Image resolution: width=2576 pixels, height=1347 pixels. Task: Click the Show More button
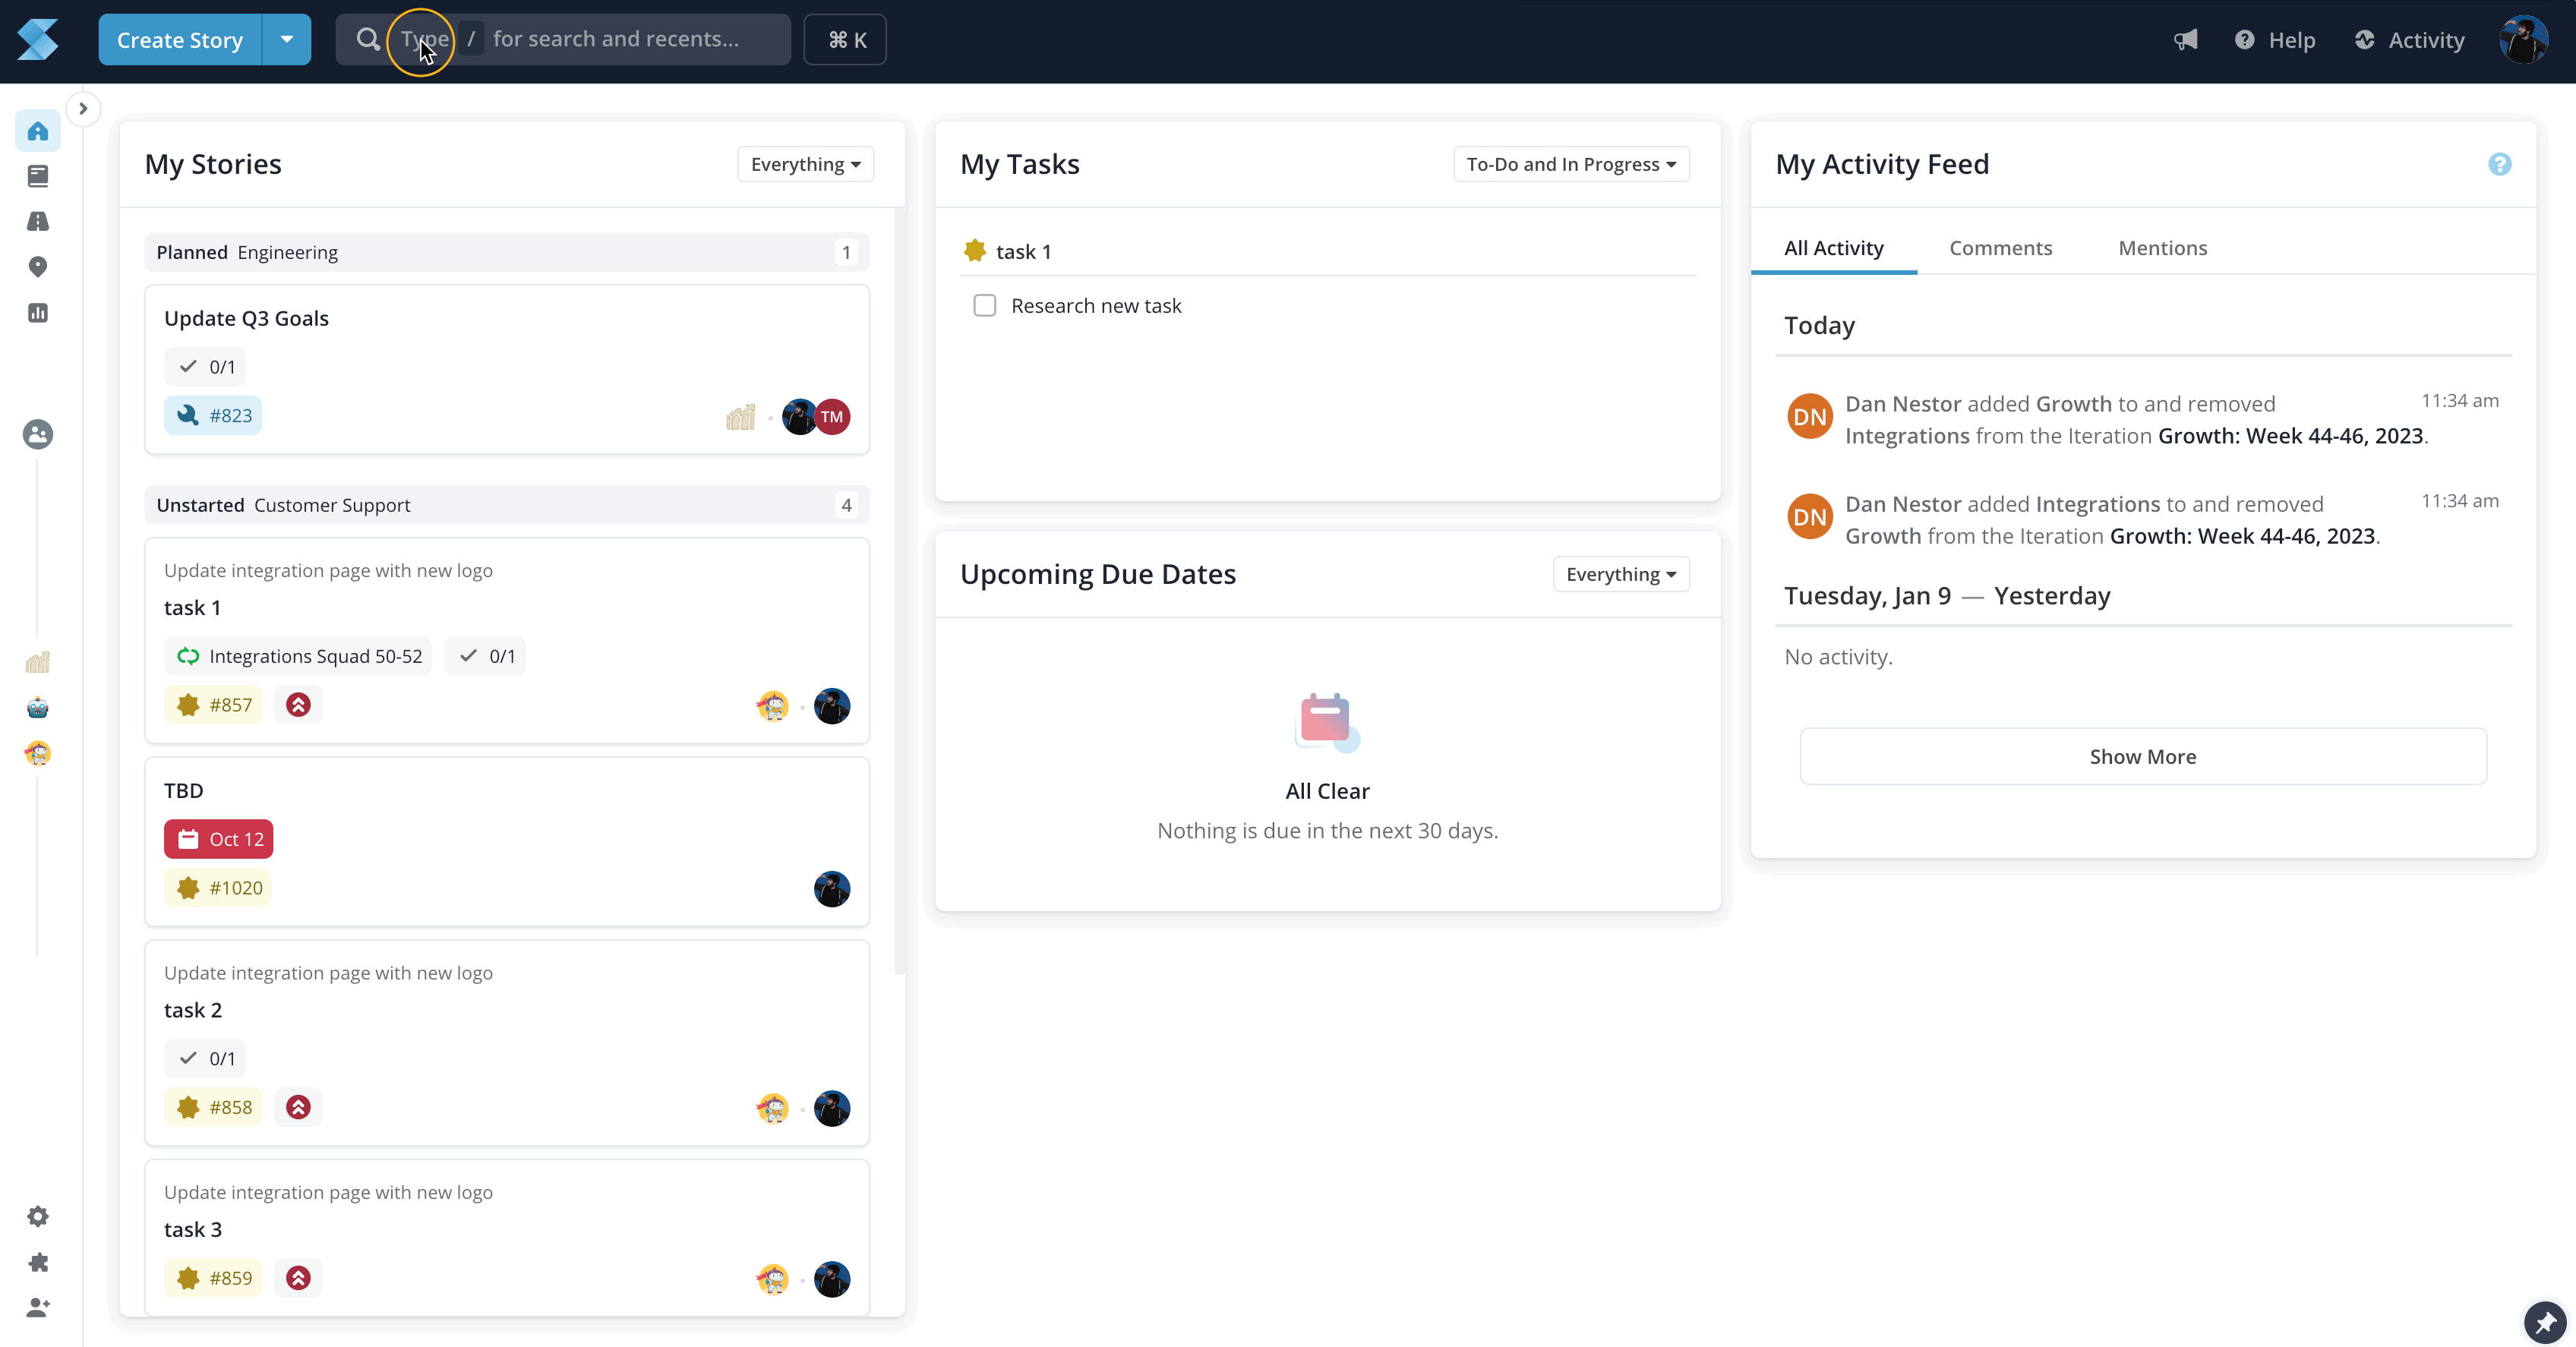tap(2143, 756)
